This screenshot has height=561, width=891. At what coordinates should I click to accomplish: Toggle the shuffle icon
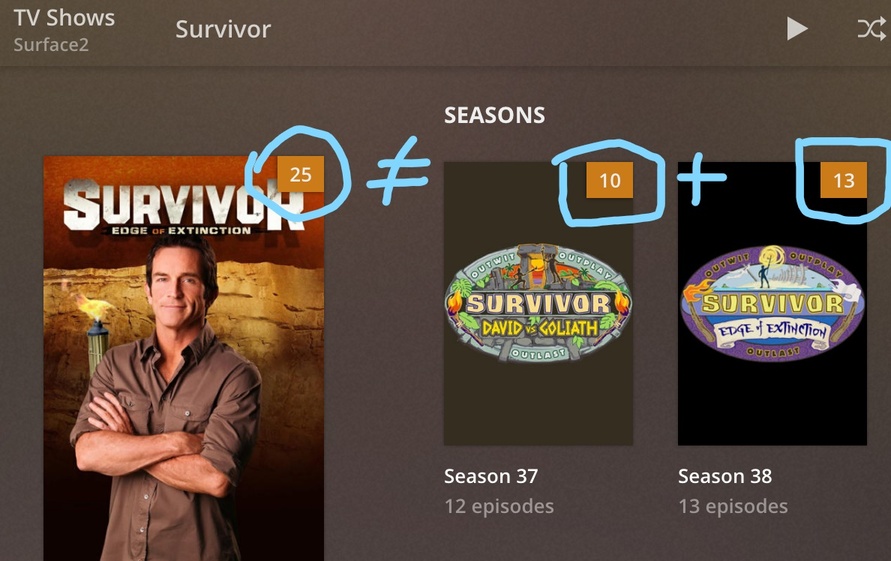872,29
